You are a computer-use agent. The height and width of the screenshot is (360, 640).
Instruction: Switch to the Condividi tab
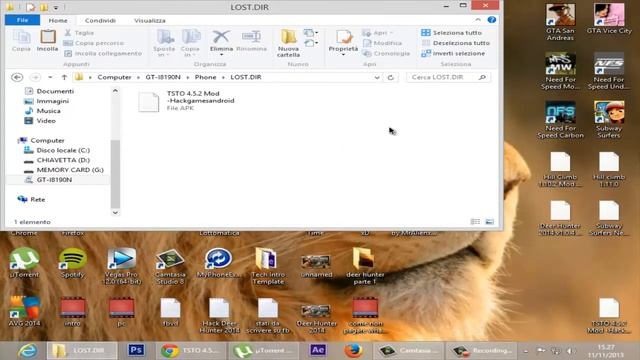[100, 20]
